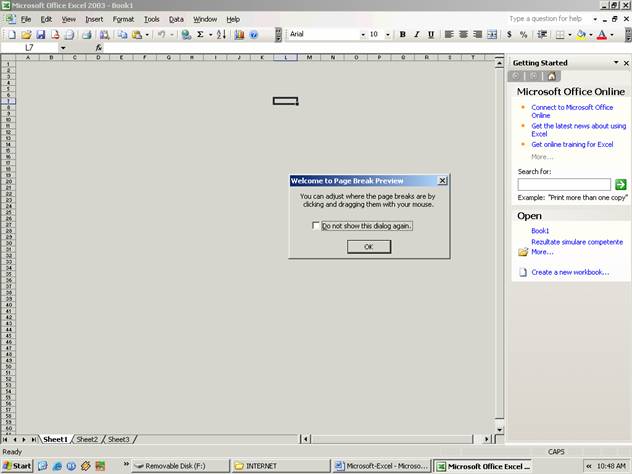The image size is (632, 474).
Task: Click the Copy toolbar icon
Action: [x=122, y=35]
